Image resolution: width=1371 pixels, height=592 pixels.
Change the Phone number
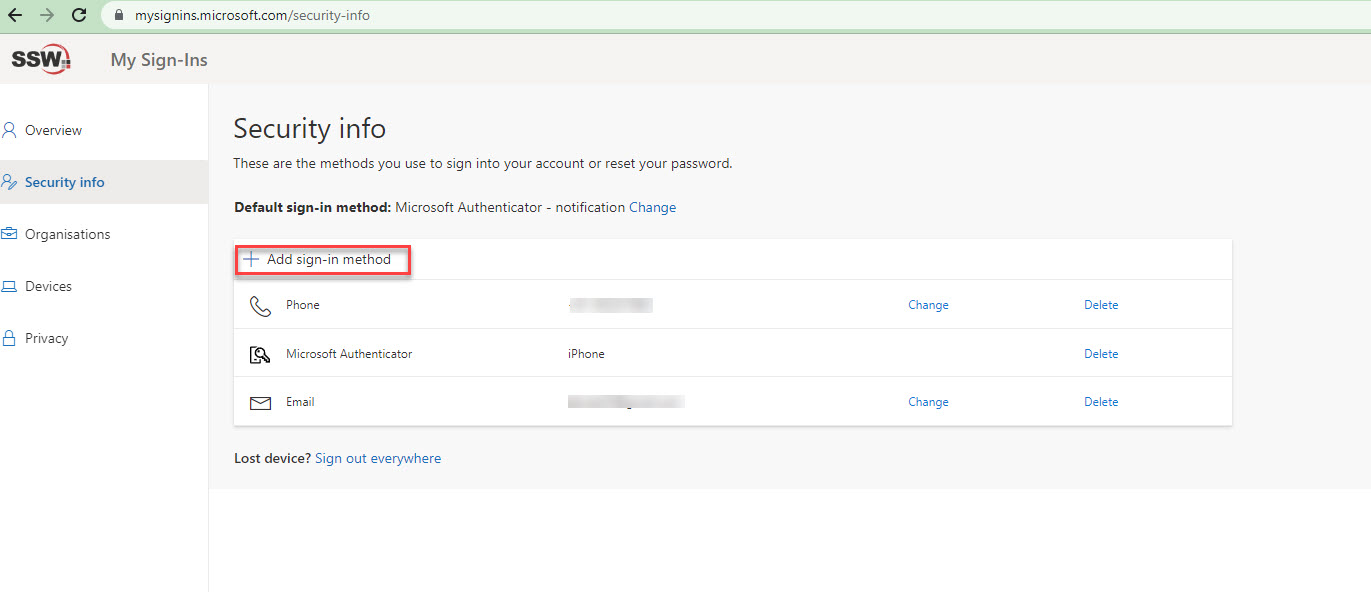pyautogui.click(x=928, y=305)
